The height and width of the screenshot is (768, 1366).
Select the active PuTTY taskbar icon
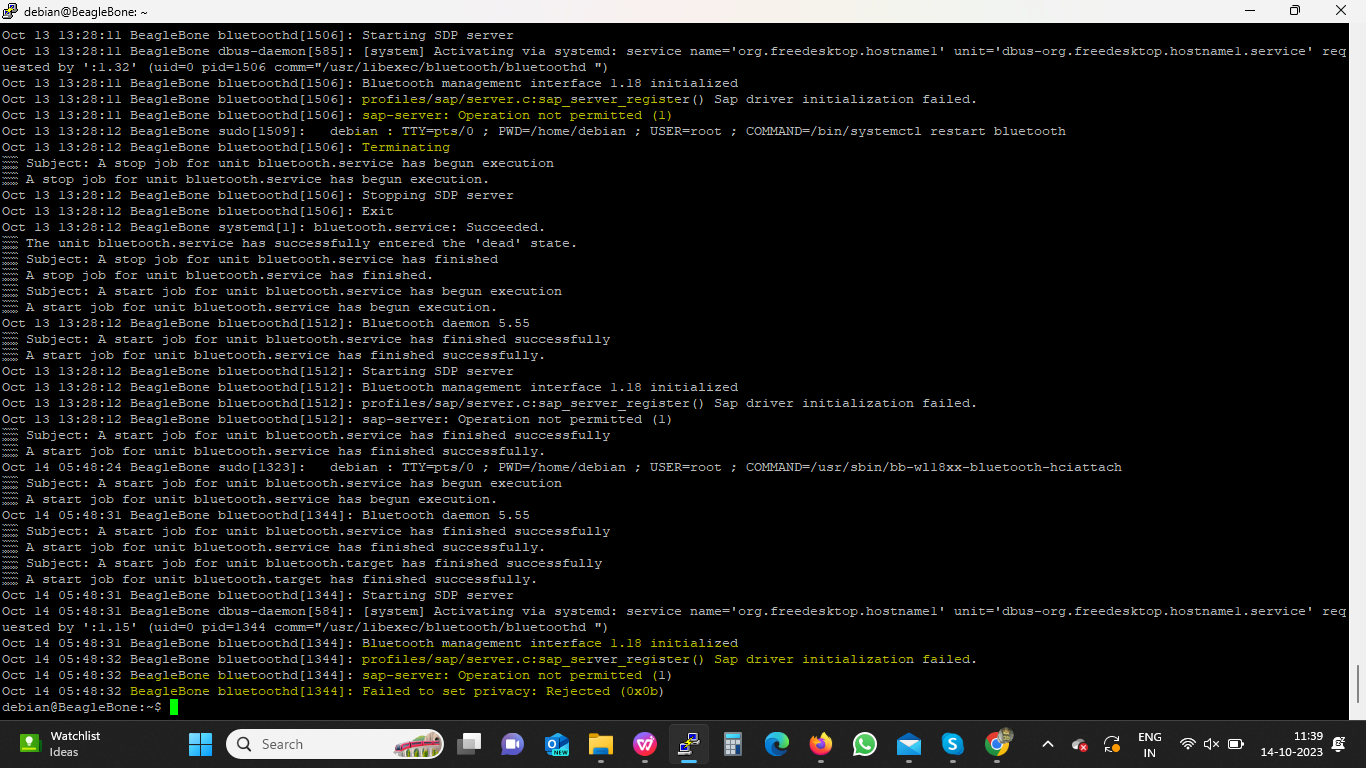pyautogui.click(x=688, y=744)
